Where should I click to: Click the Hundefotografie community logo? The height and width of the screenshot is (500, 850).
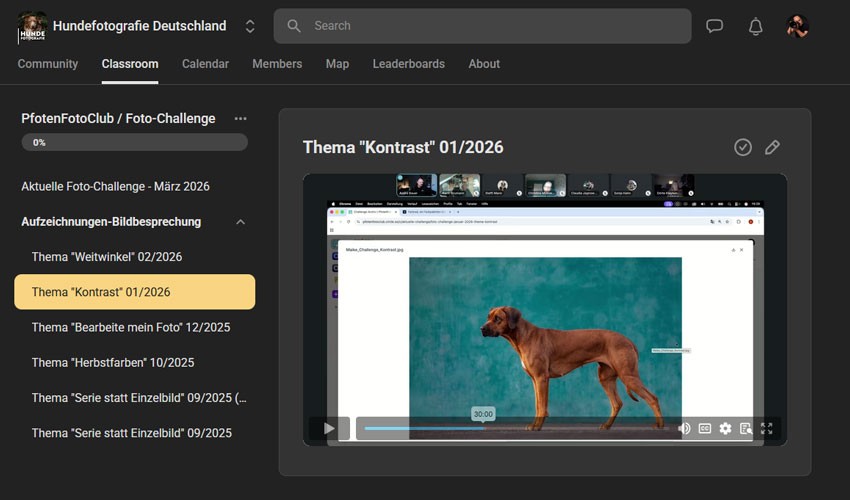point(32,26)
